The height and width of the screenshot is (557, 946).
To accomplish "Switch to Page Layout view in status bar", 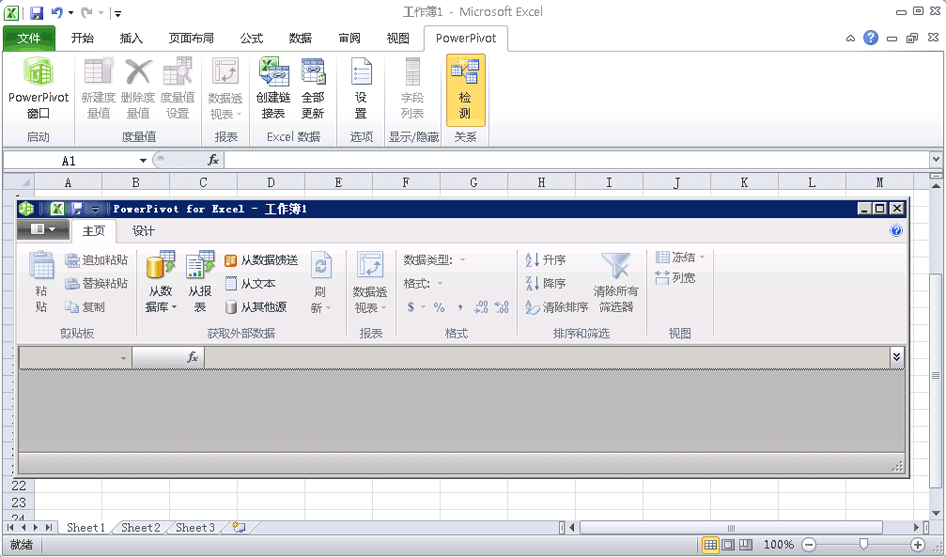I will pyautogui.click(x=728, y=544).
